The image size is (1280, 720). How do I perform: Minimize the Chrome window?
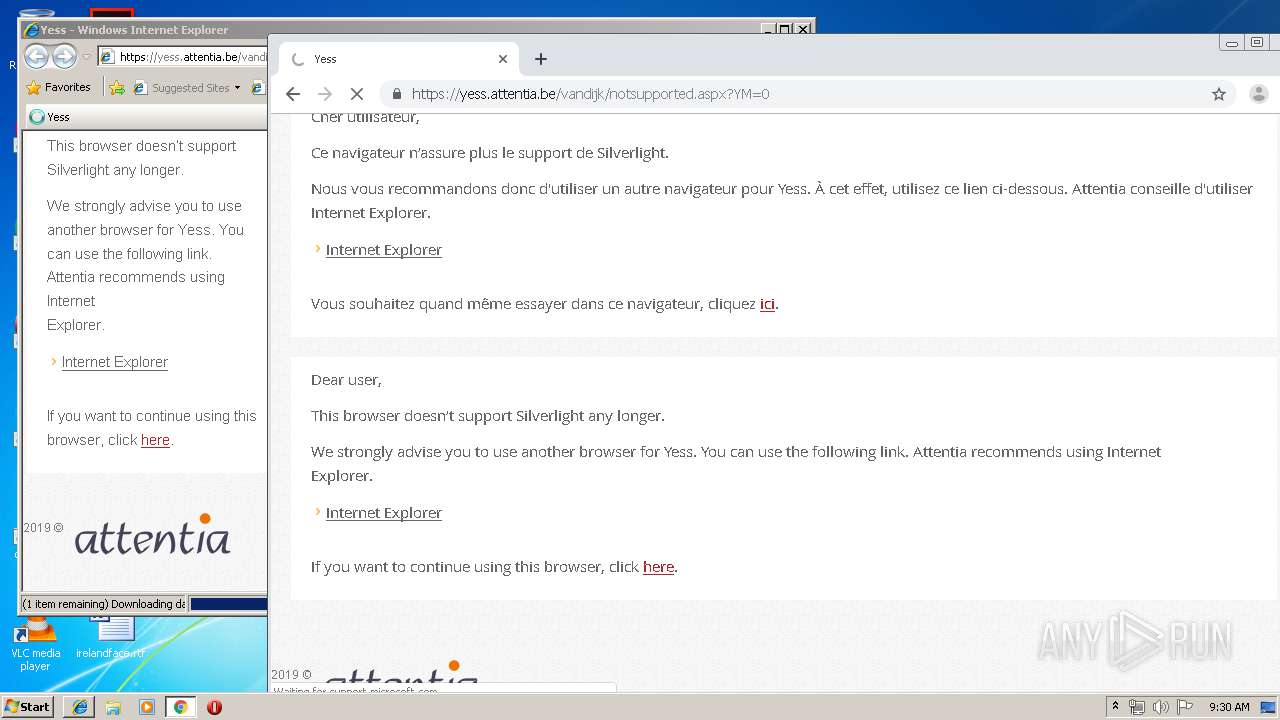(1232, 43)
